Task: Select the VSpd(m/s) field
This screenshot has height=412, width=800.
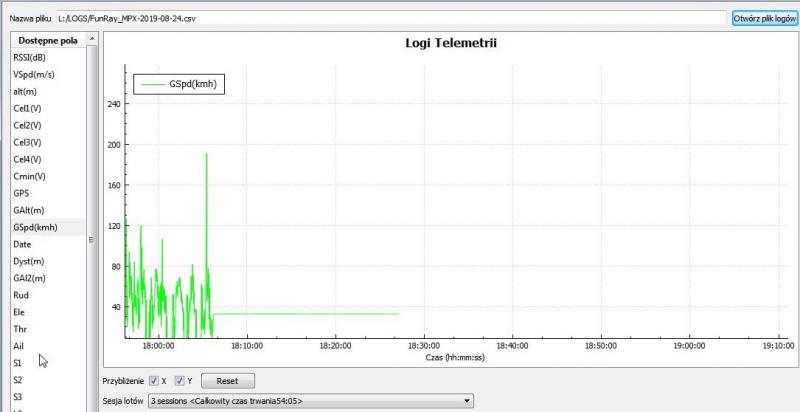Action: click(x=33, y=75)
